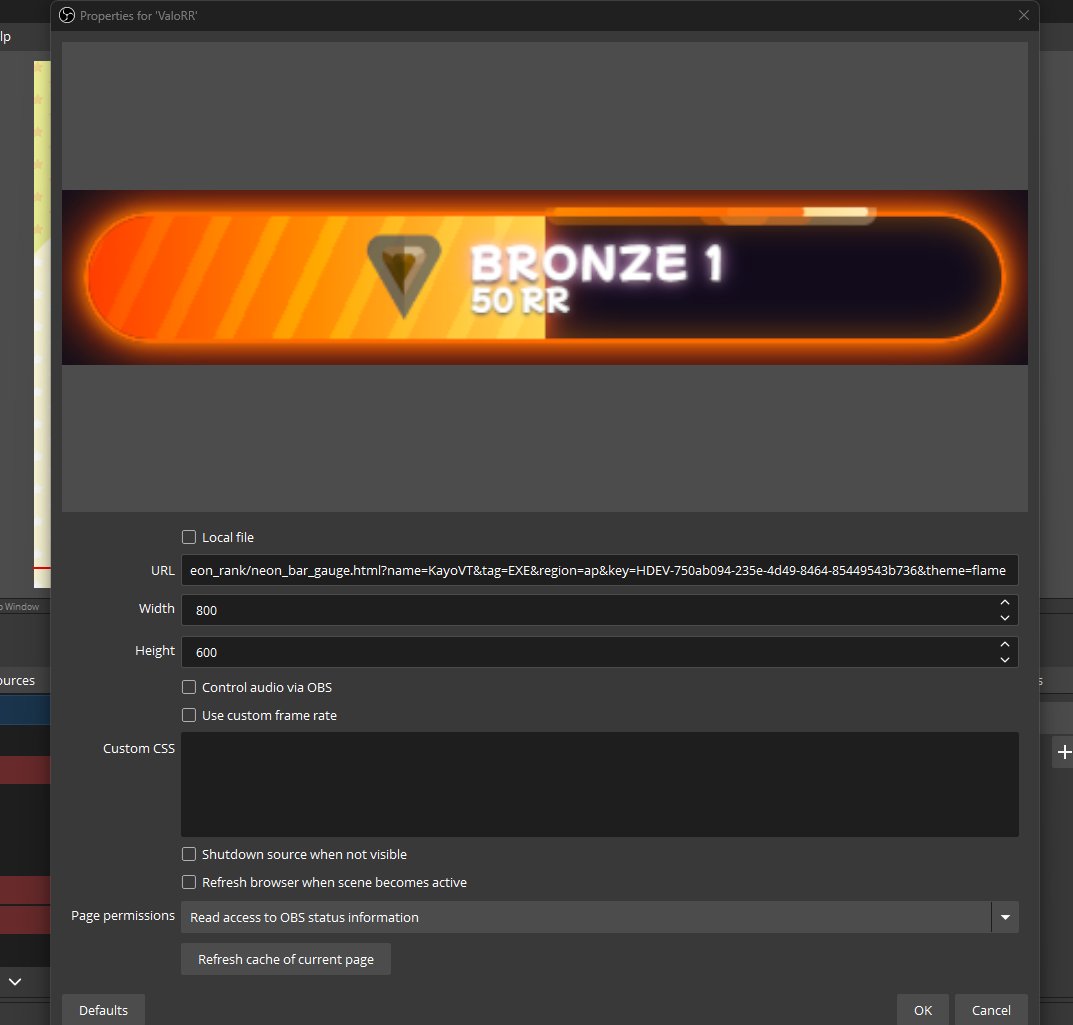This screenshot has width=1073, height=1025.
Task: Confirm the dialog with OK
Action: click(922, 1010)
